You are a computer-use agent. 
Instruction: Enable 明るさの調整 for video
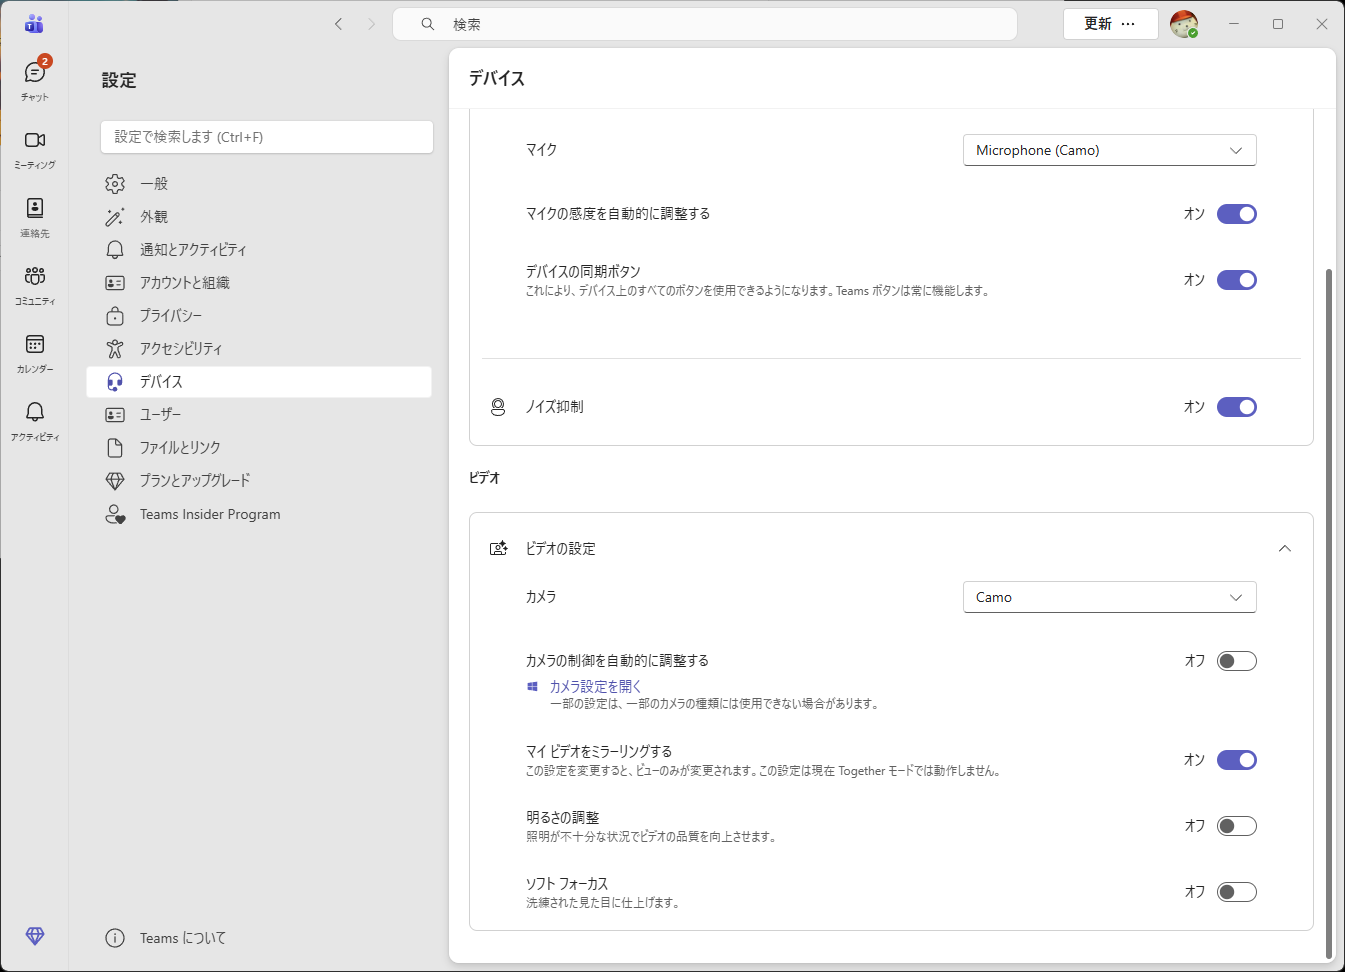(1237, 825)
